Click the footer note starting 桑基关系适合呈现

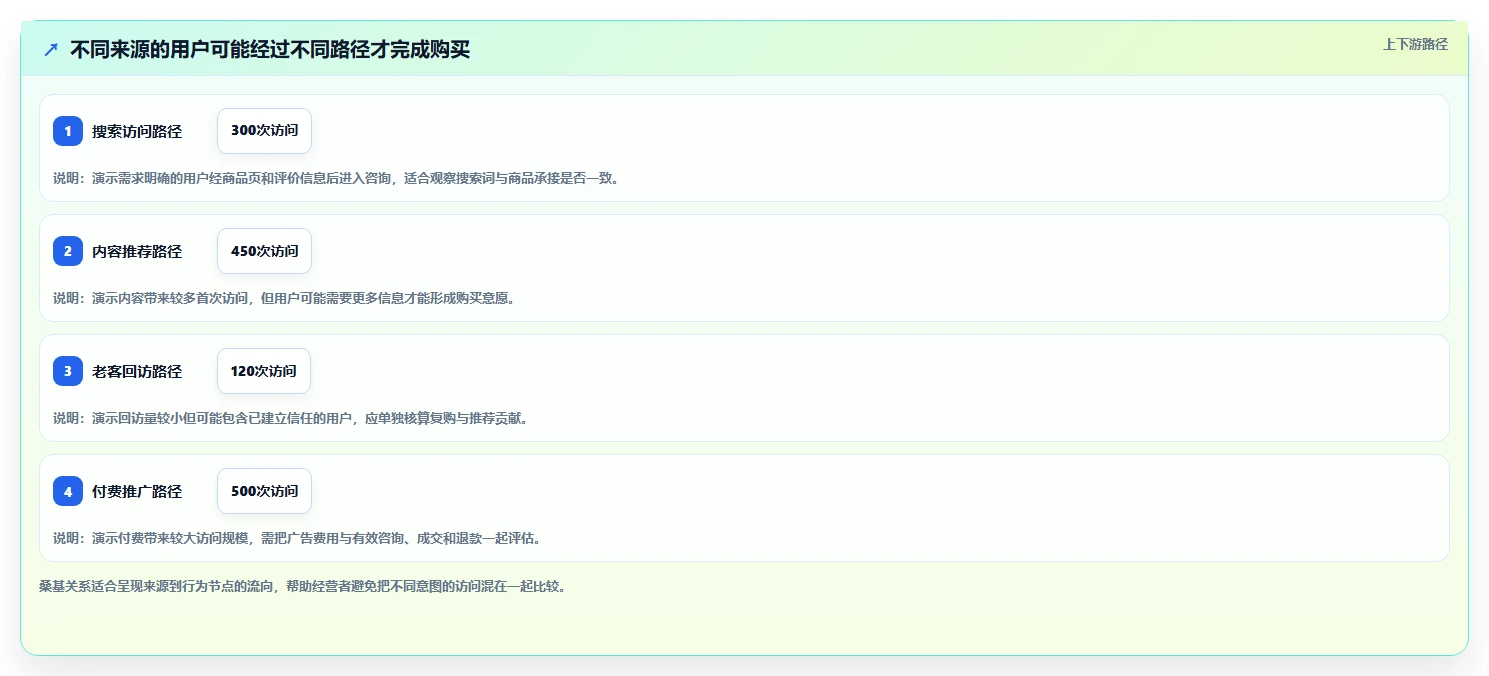[303, 586]
